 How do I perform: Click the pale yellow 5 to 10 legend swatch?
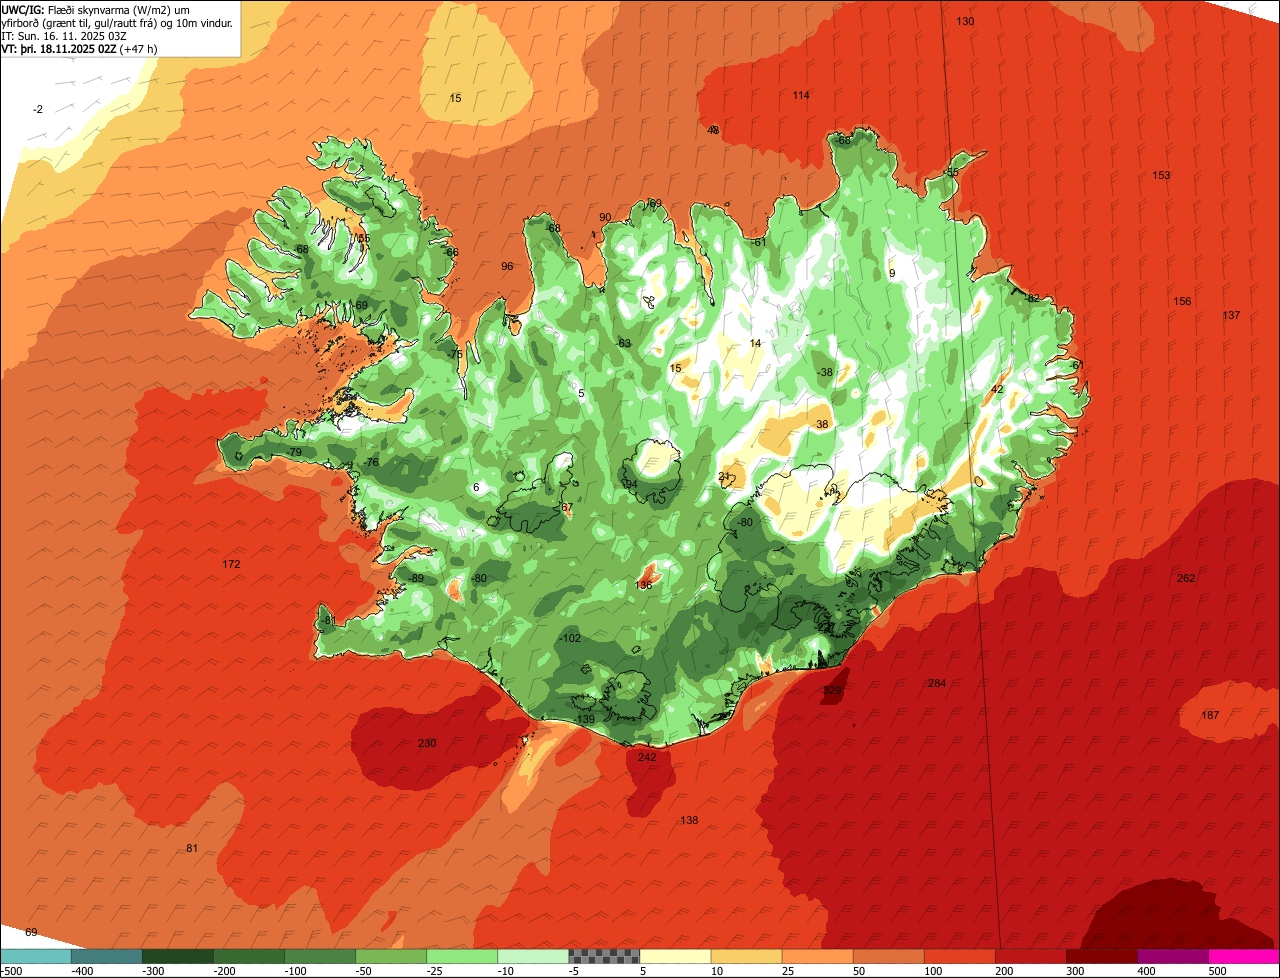coord(675,956)
